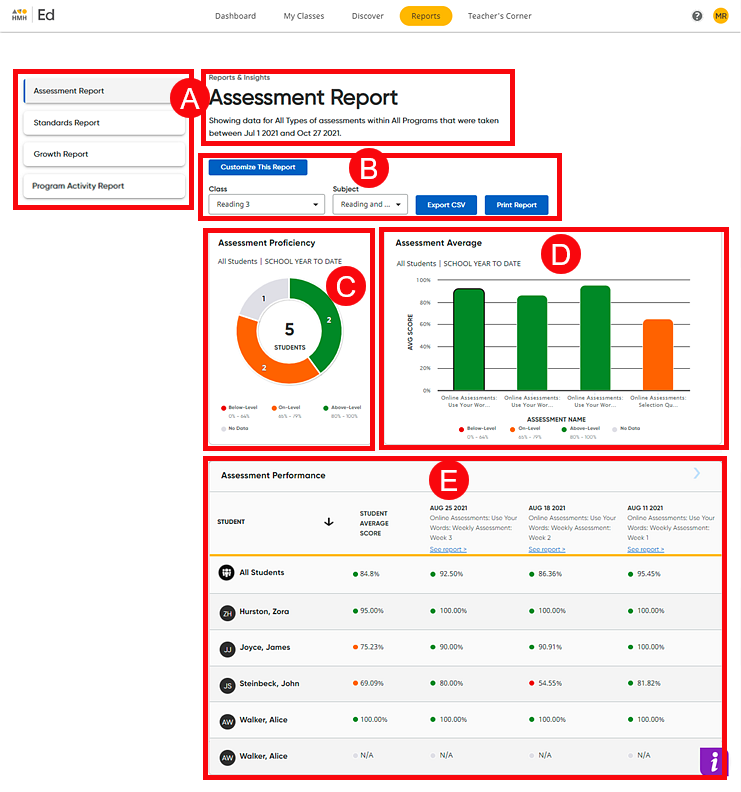This screenshot has height=792, width=741.
Task: Click the purple info icon
Action: [713, 761]
